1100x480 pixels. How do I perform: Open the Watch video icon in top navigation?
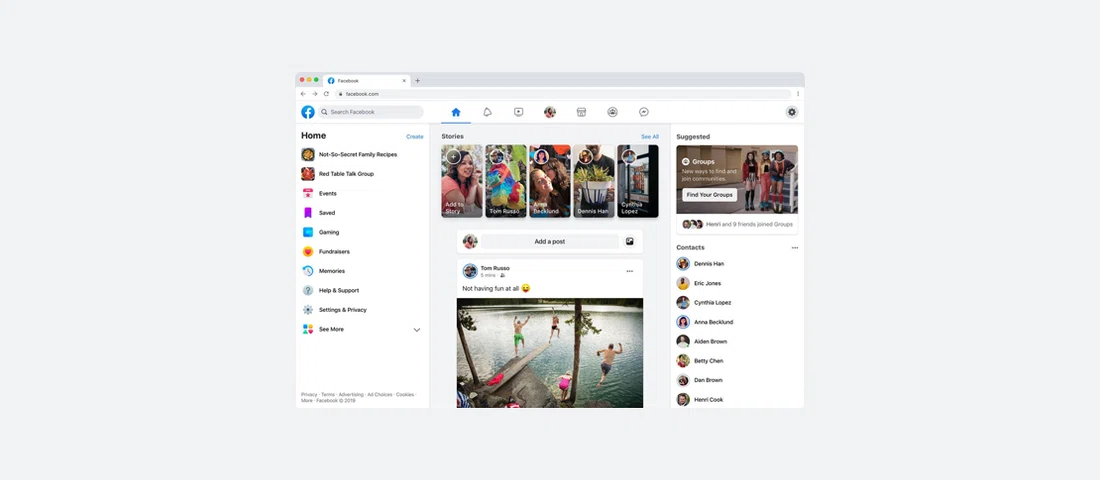518,112
